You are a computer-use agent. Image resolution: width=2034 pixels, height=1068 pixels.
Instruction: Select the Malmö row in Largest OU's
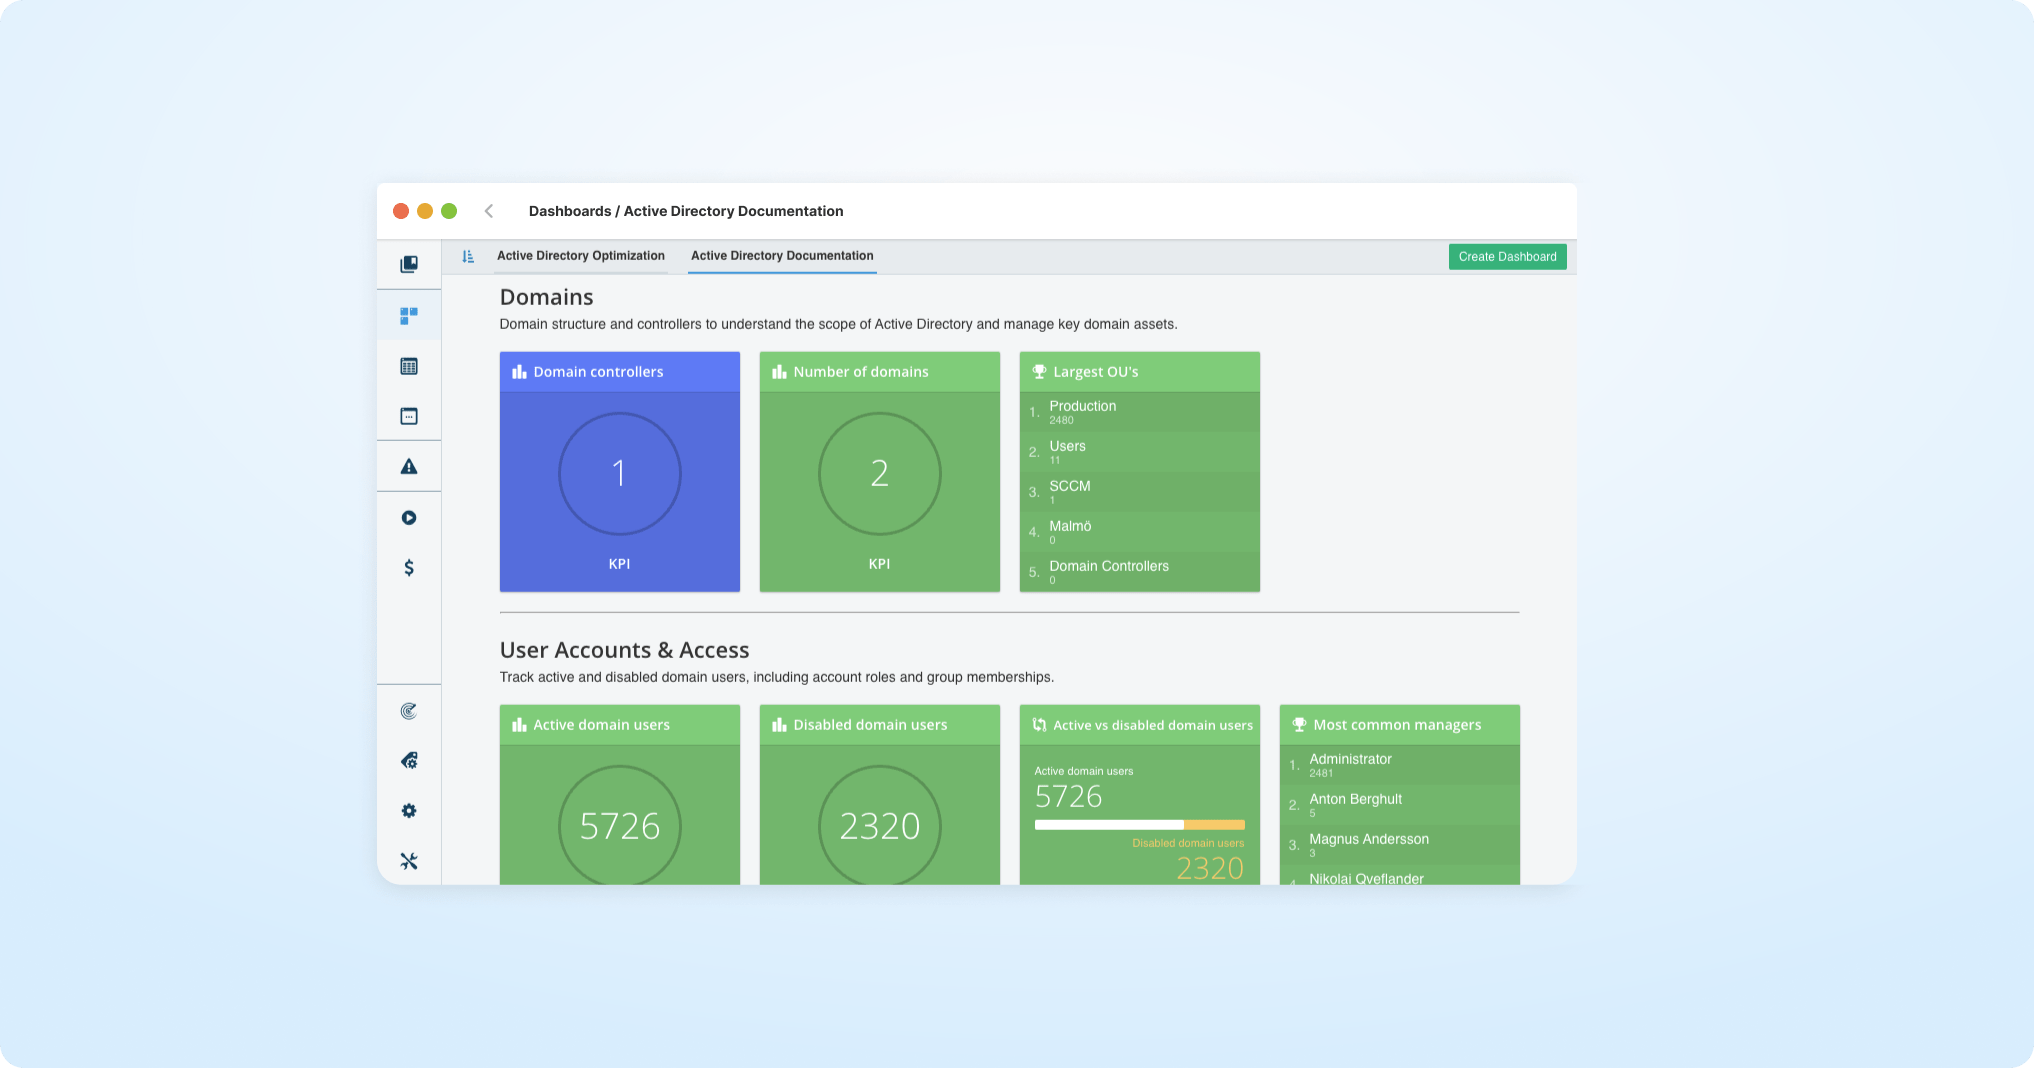click(x=1140, y=532)
